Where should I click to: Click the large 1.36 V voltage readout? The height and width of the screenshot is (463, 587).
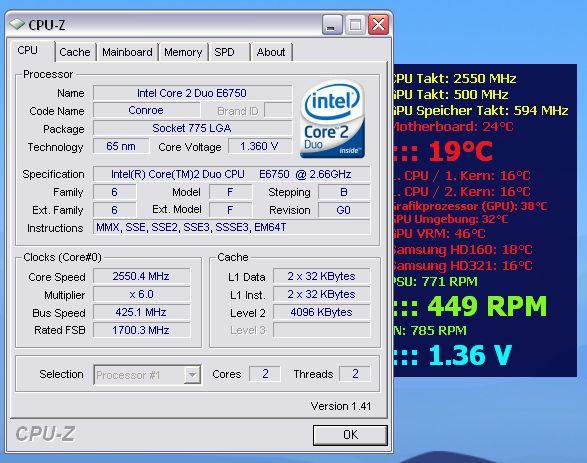[452, 355]
